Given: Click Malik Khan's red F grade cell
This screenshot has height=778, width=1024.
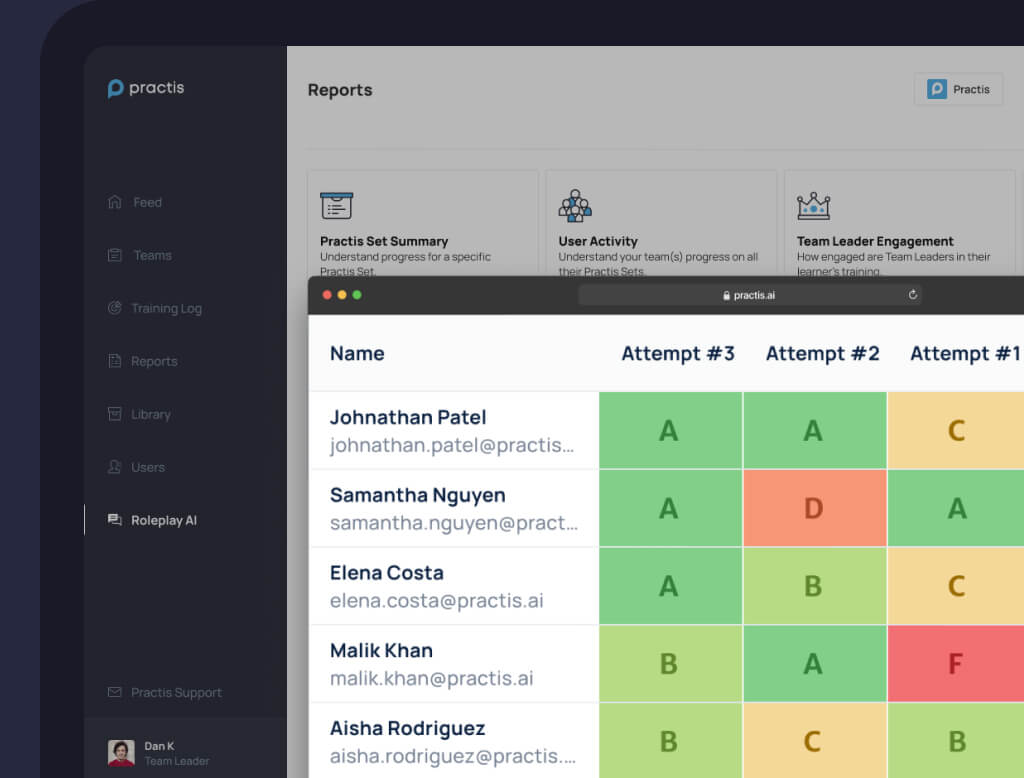Looking at the screenshot, I should pyautogui.click(x=955, y=664).
